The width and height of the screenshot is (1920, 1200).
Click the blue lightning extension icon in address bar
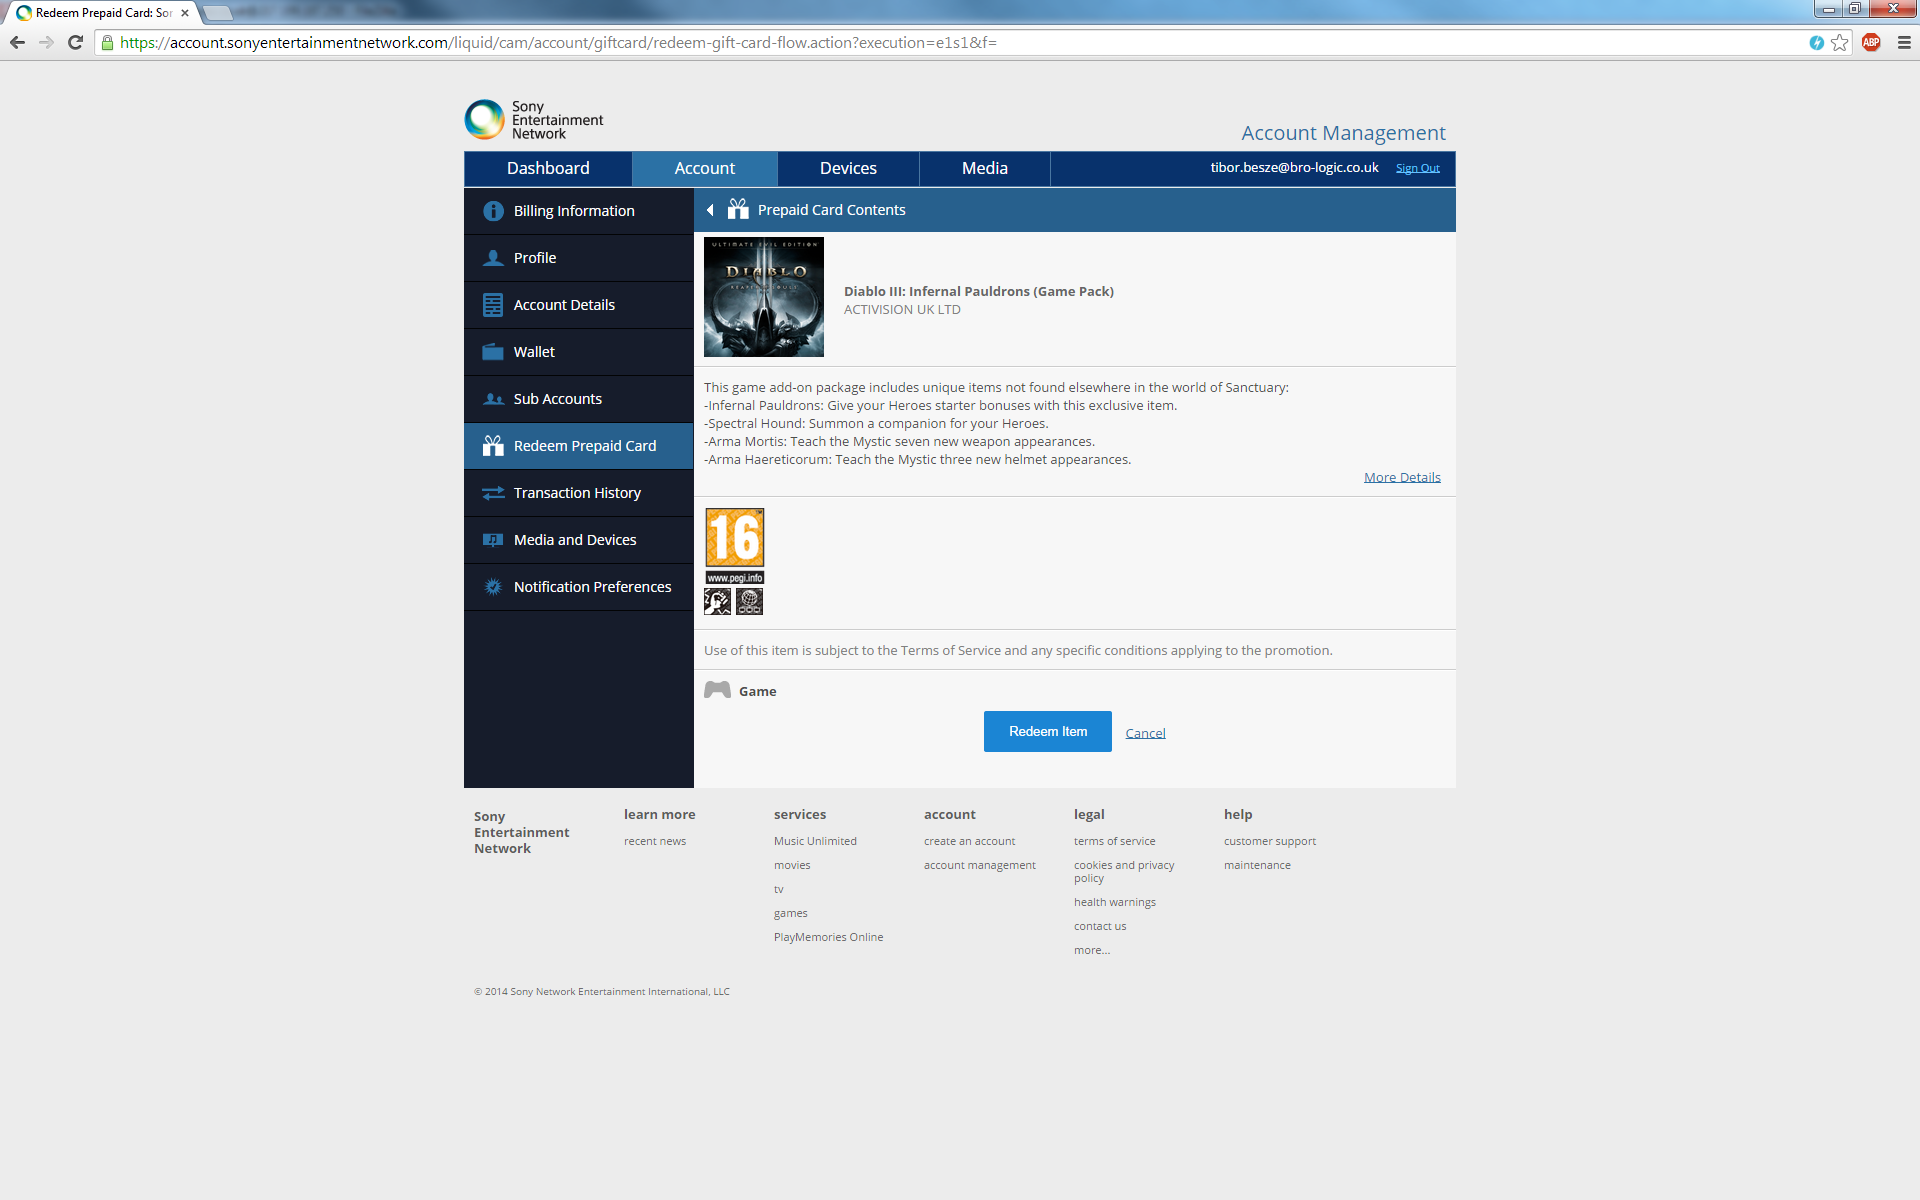1816,42
